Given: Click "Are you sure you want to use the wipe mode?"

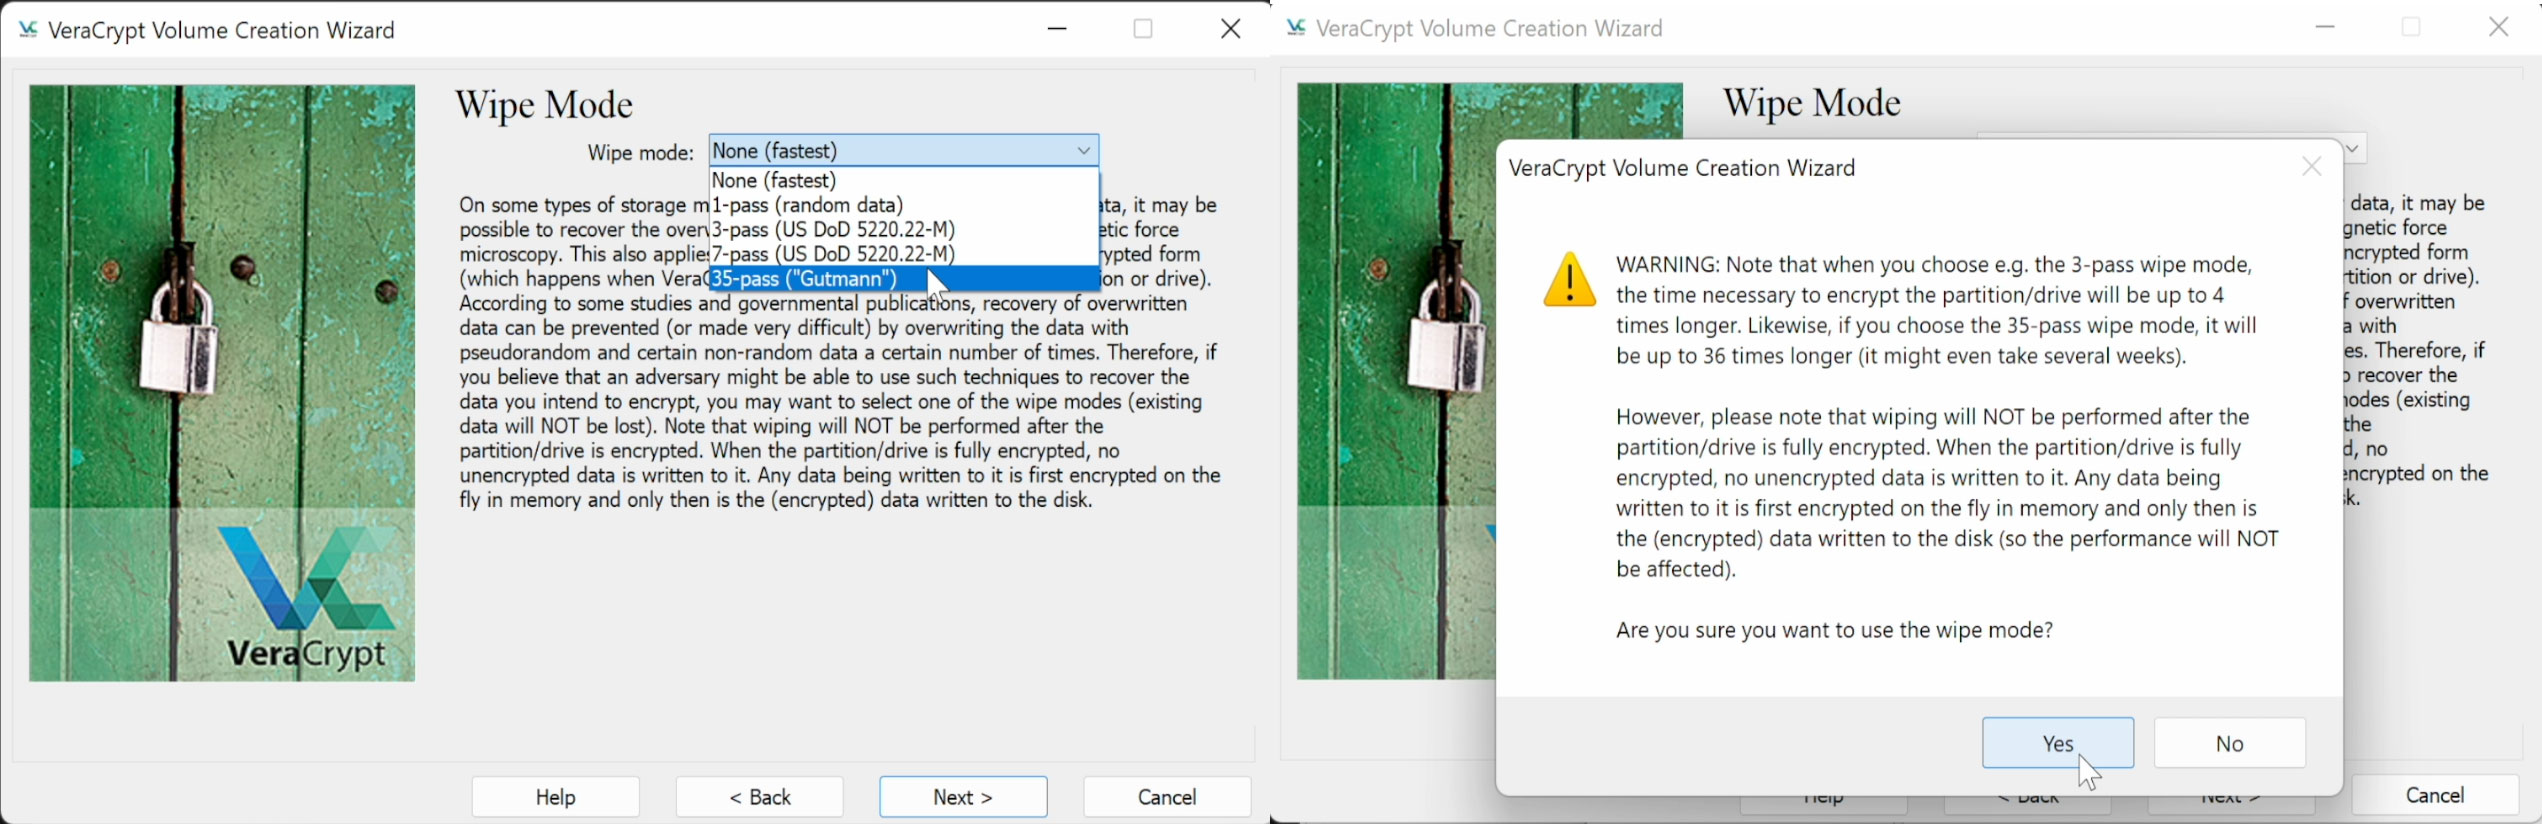Looking at the screenshot, I should [x=1834, y=630].
